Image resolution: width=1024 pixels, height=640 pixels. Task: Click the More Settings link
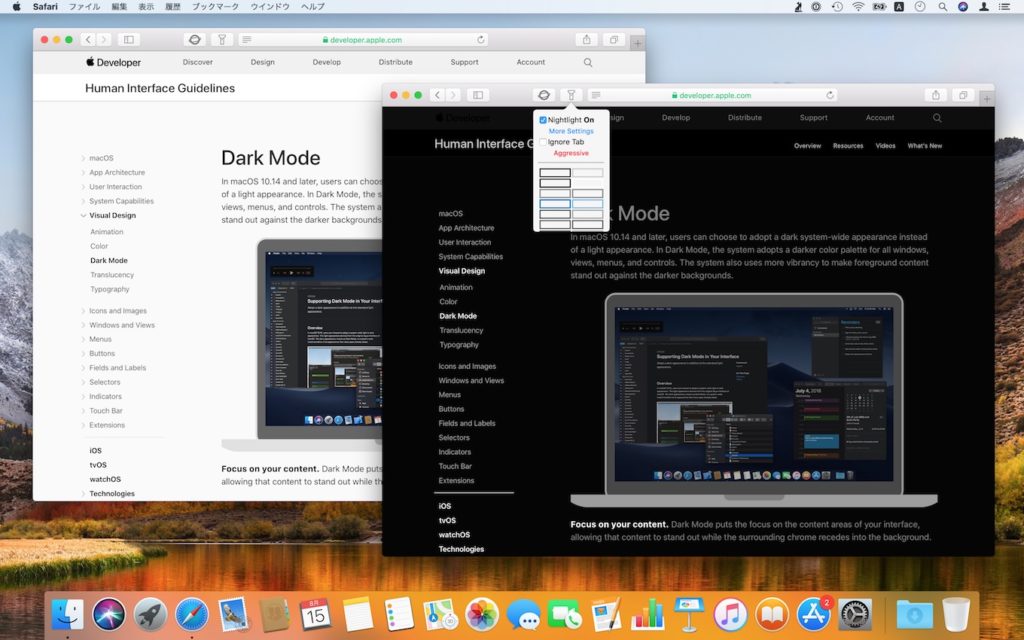pos(570,131)
